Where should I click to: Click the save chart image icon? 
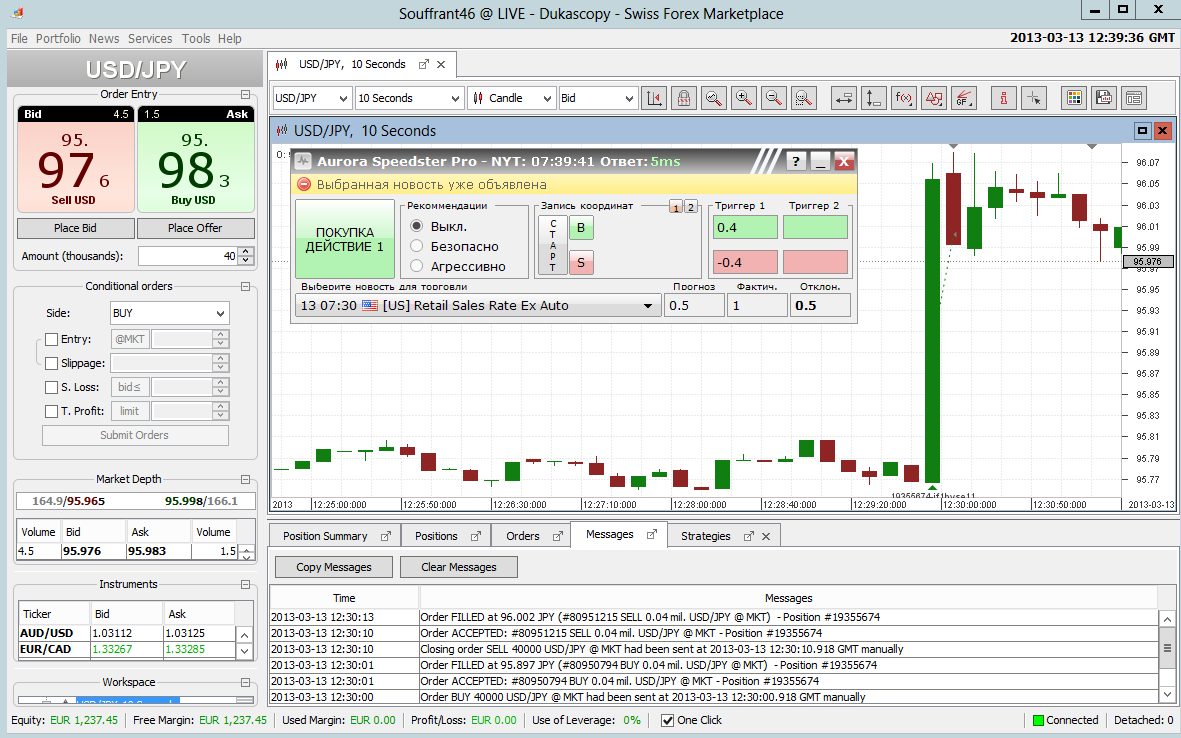tap(1103, 98)
